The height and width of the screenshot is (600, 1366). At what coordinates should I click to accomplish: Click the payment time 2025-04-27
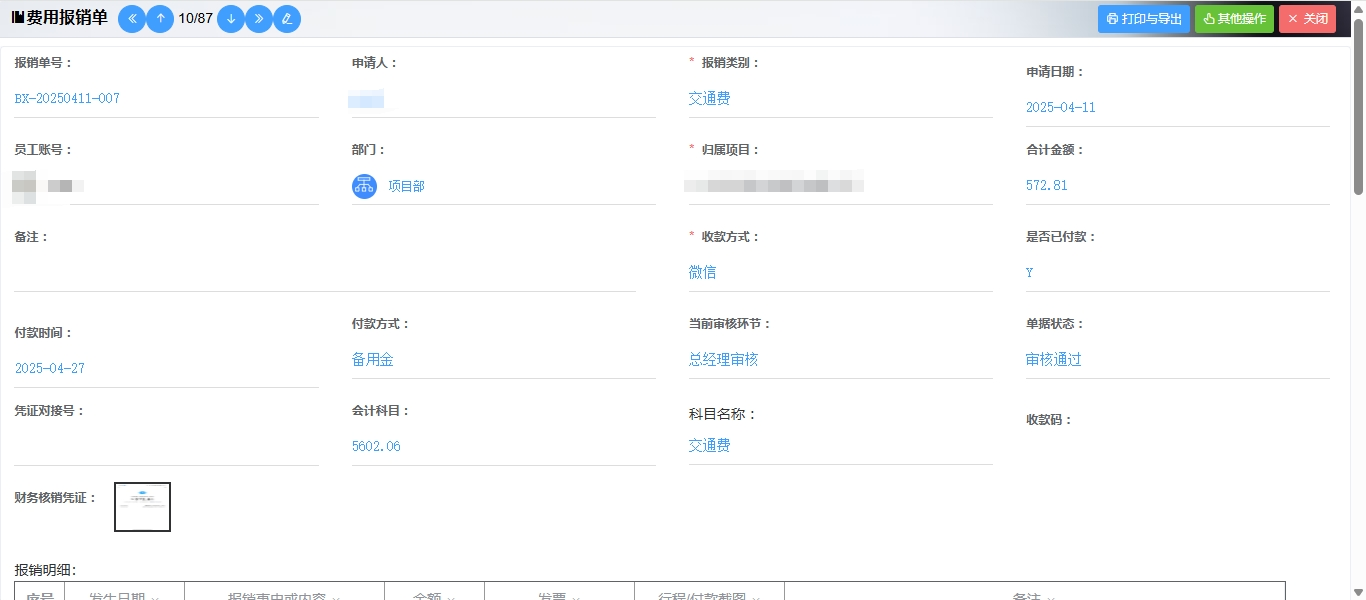point(49,369)
